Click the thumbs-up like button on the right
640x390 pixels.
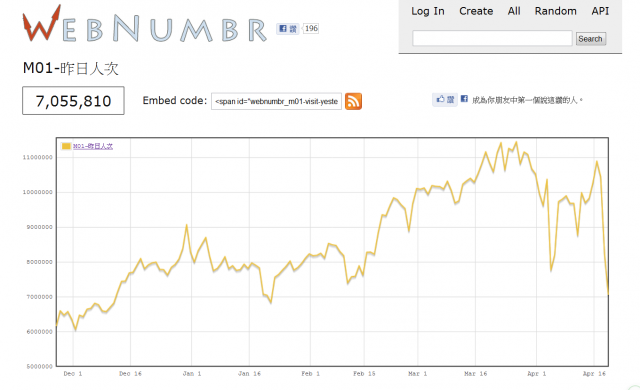click(x=445, y=99)
